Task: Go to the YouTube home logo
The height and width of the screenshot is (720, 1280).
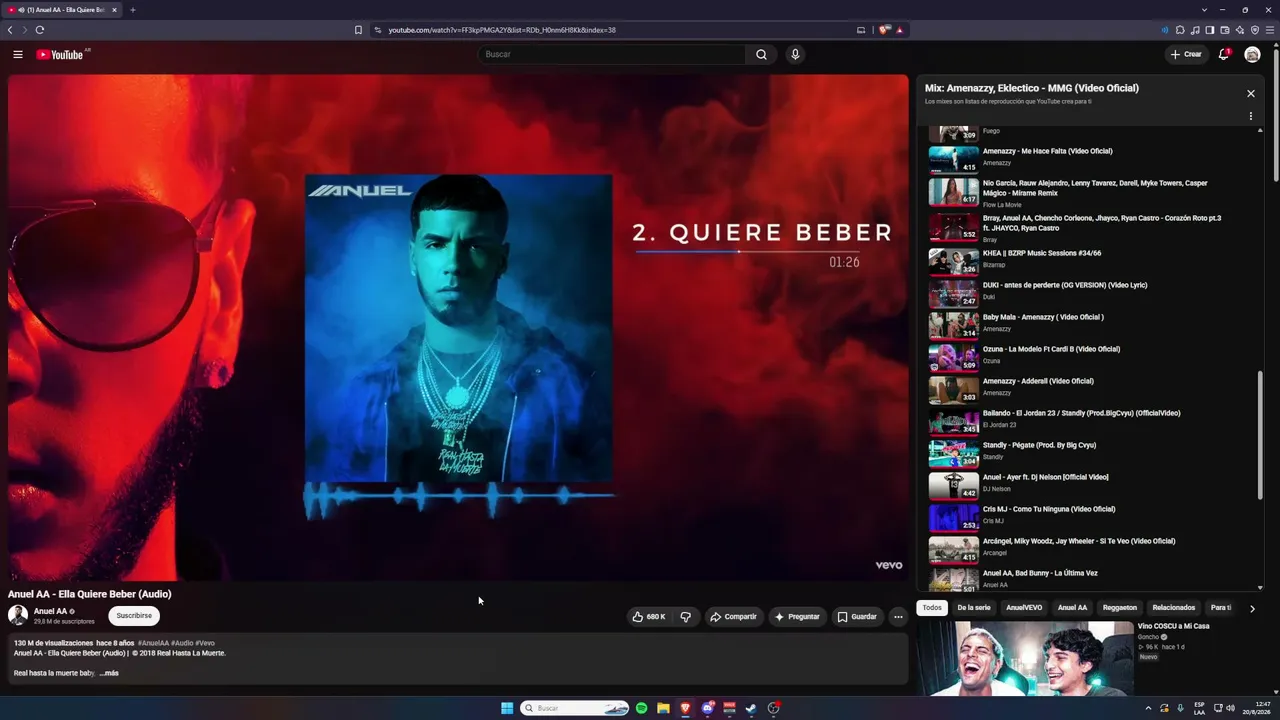Action: coord(62,54)
